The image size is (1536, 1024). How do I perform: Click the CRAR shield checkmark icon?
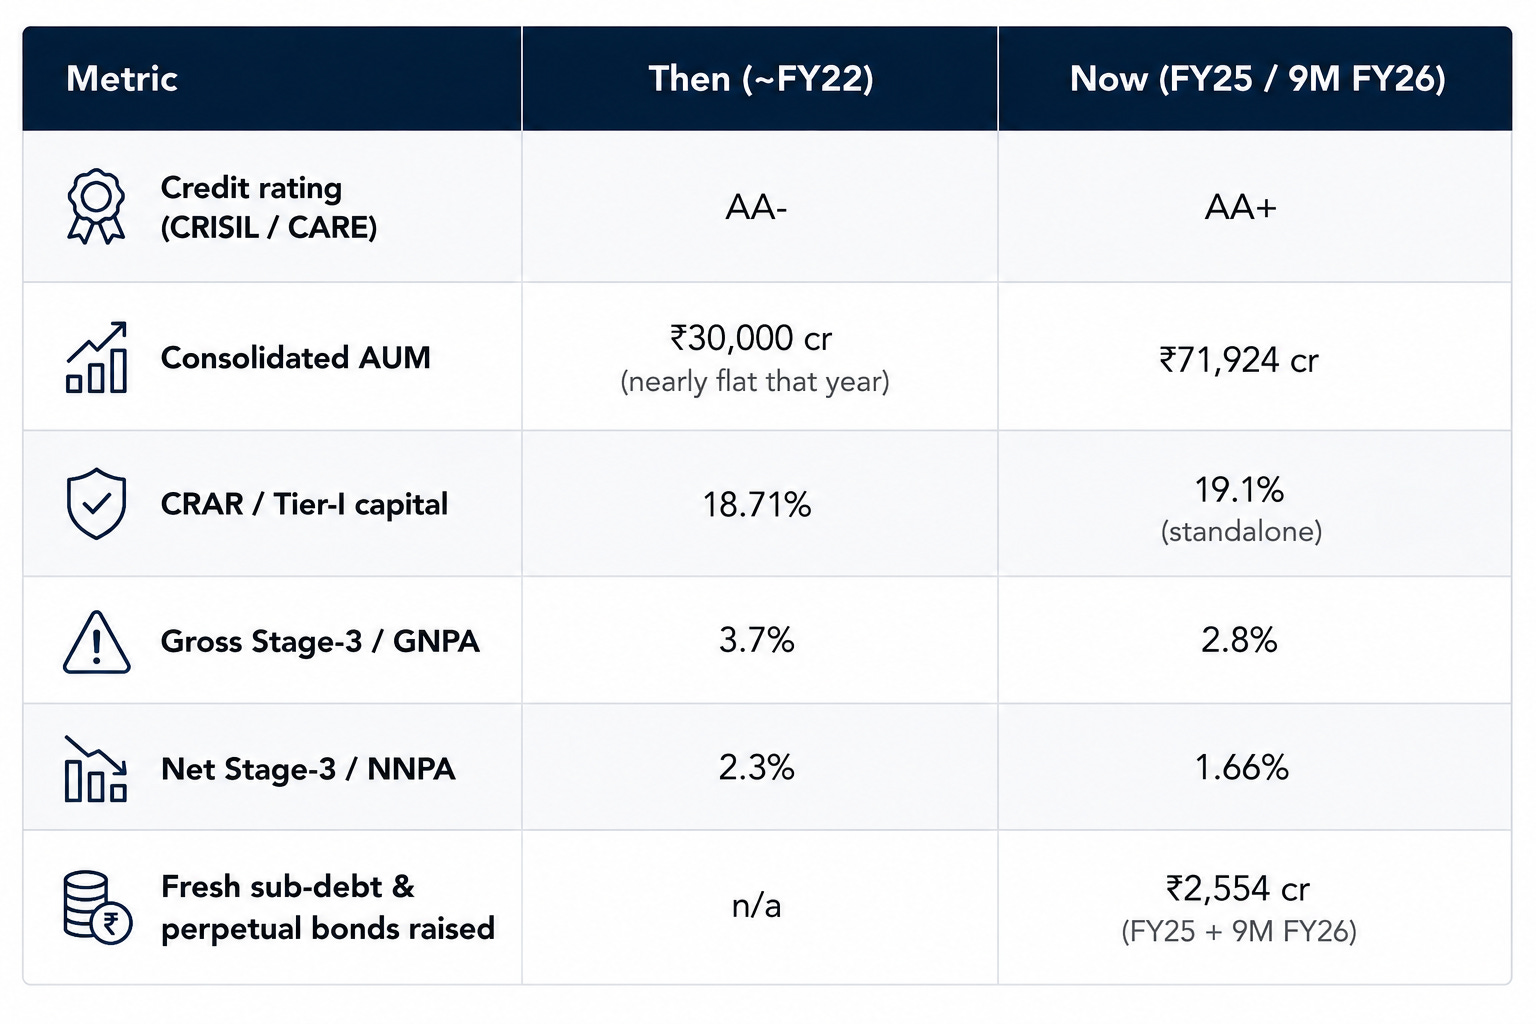[x=96, y=503]
